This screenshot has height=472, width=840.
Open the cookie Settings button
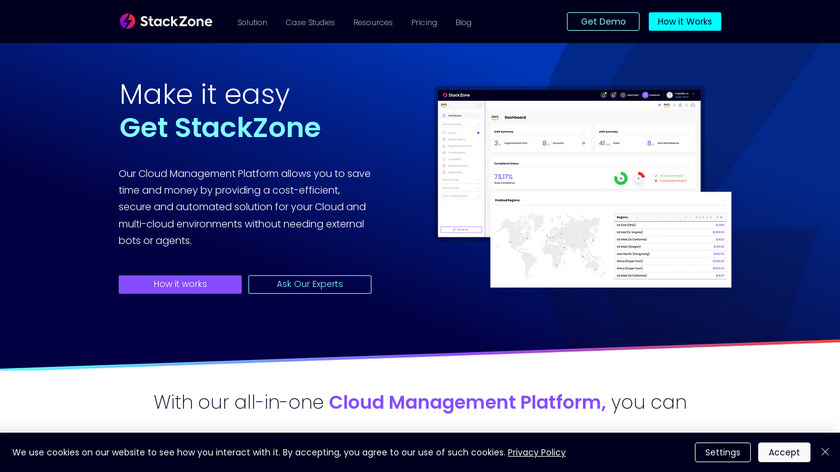[723, 452]
